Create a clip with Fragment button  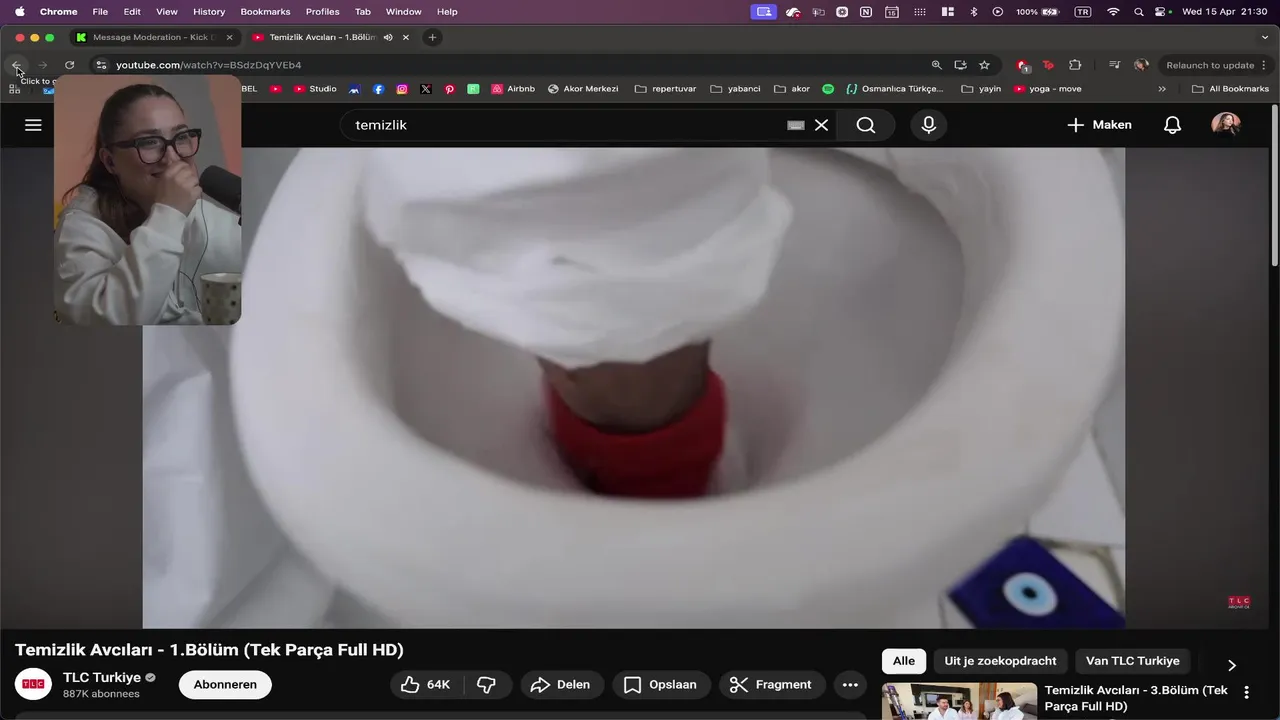click(x=772, y=685)
